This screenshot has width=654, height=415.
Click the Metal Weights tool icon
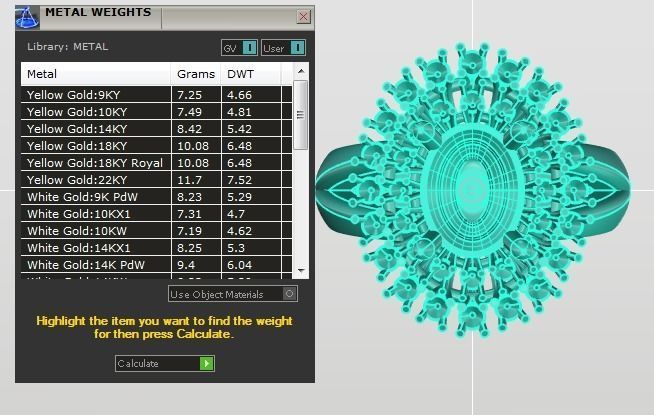(x=27, y=17)
